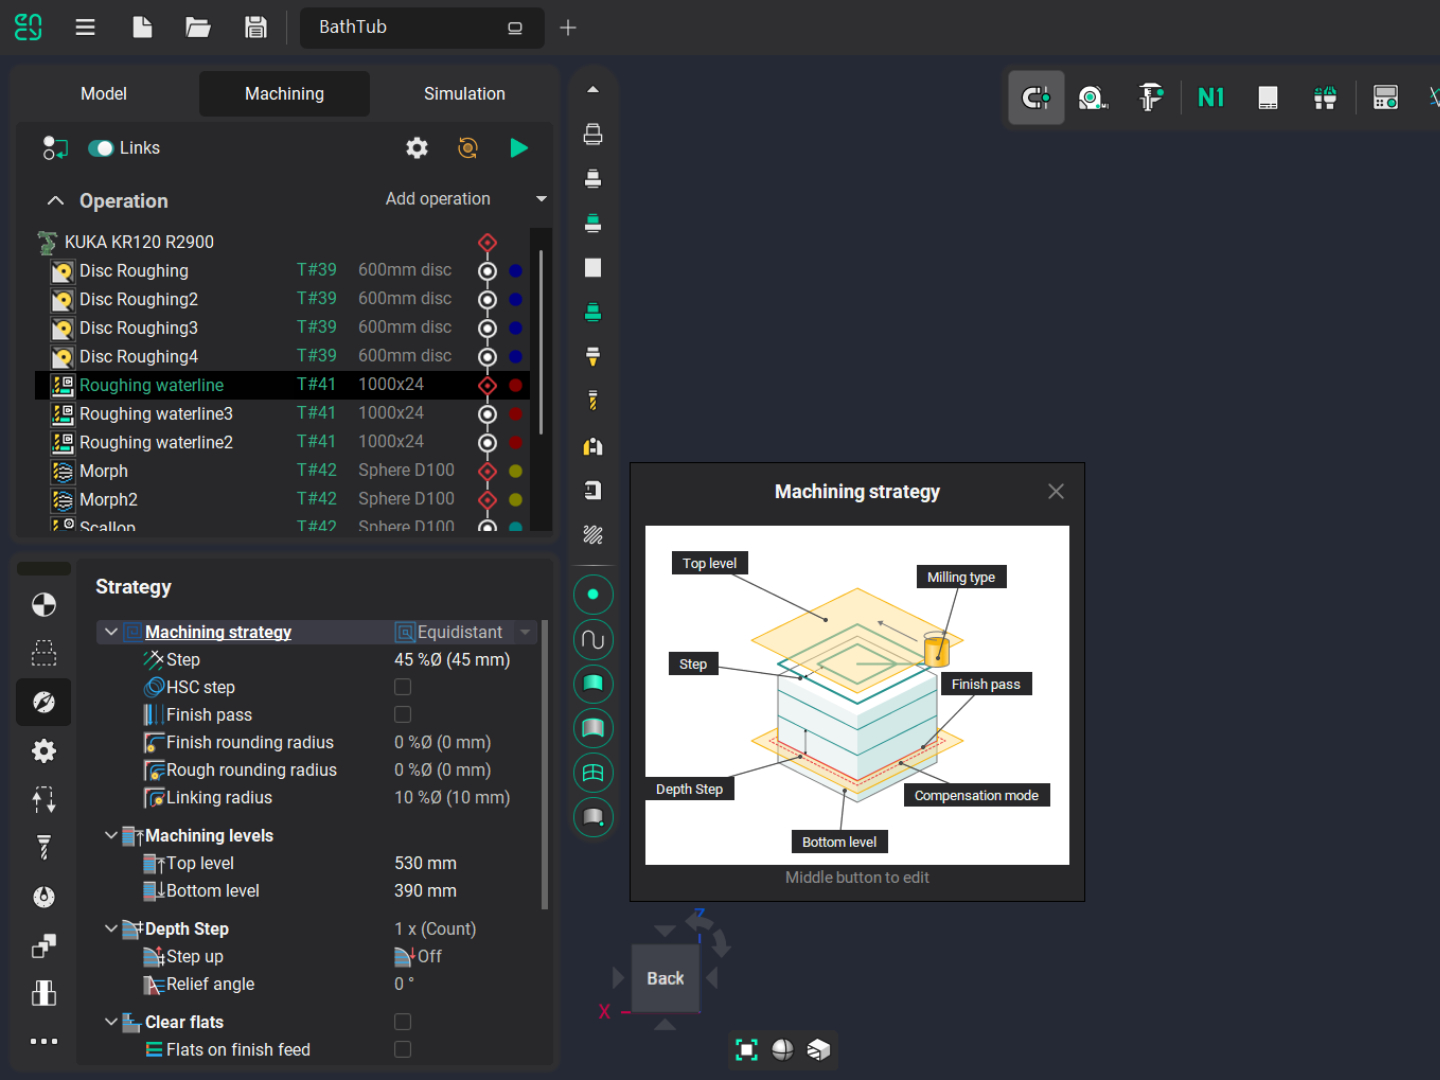Screen dimensions: 1440x1080
Task: Switch to the Model tab
Action: pos(103,94)
